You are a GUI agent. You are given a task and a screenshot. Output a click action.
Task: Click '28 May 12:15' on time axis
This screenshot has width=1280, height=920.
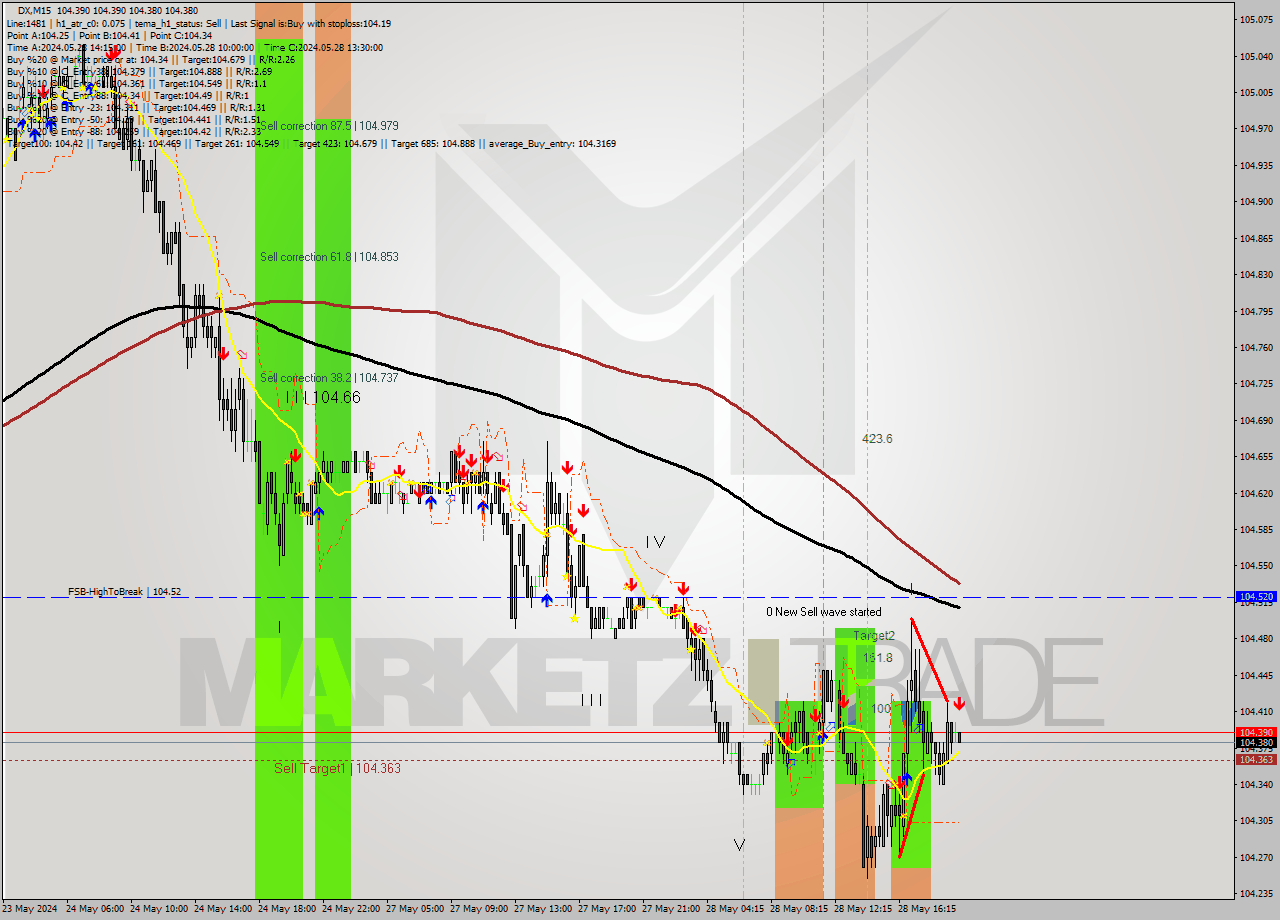point(863,909)
